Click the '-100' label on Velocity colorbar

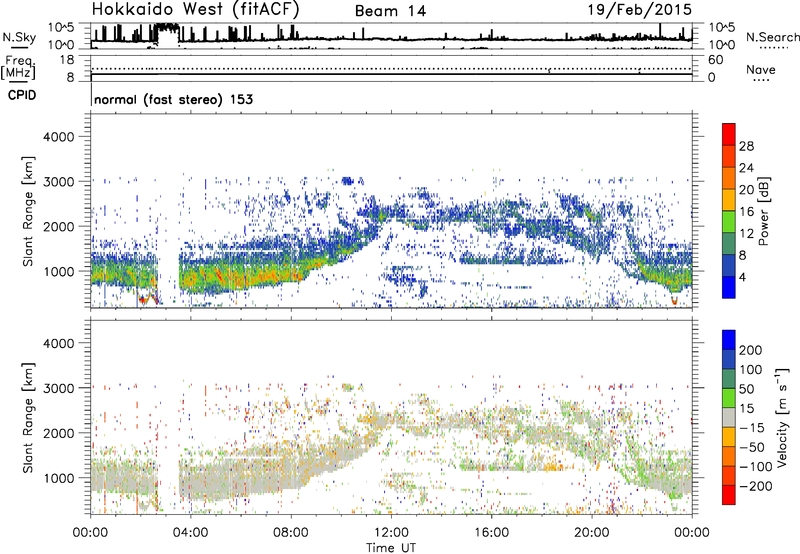coord(756,467)
